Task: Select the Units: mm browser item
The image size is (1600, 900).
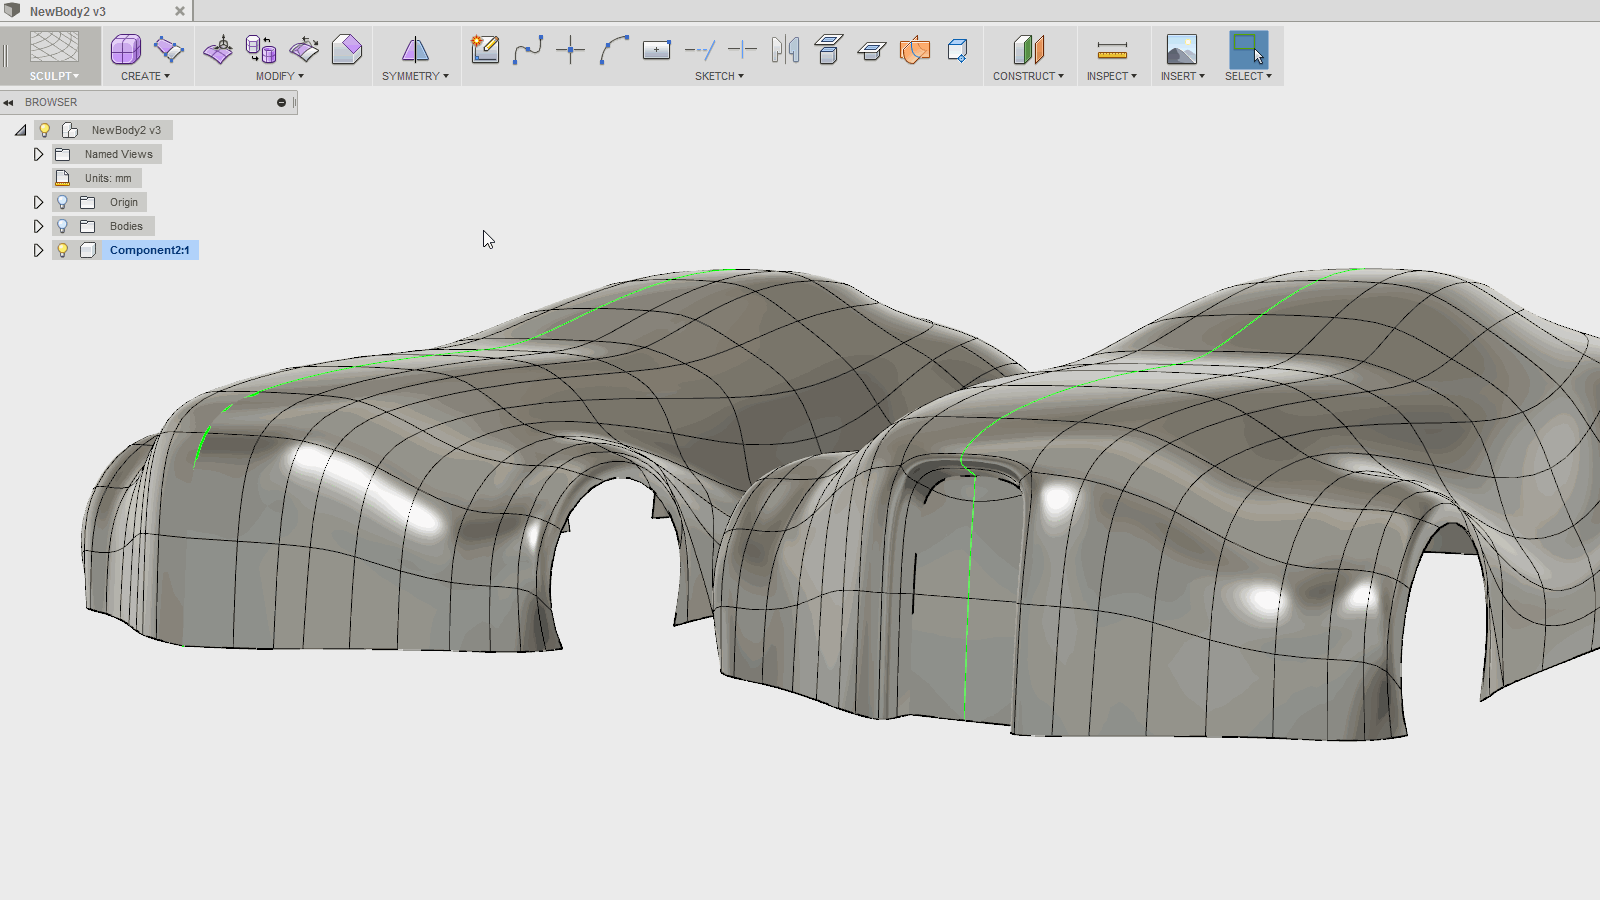Action: coord(107,178)
